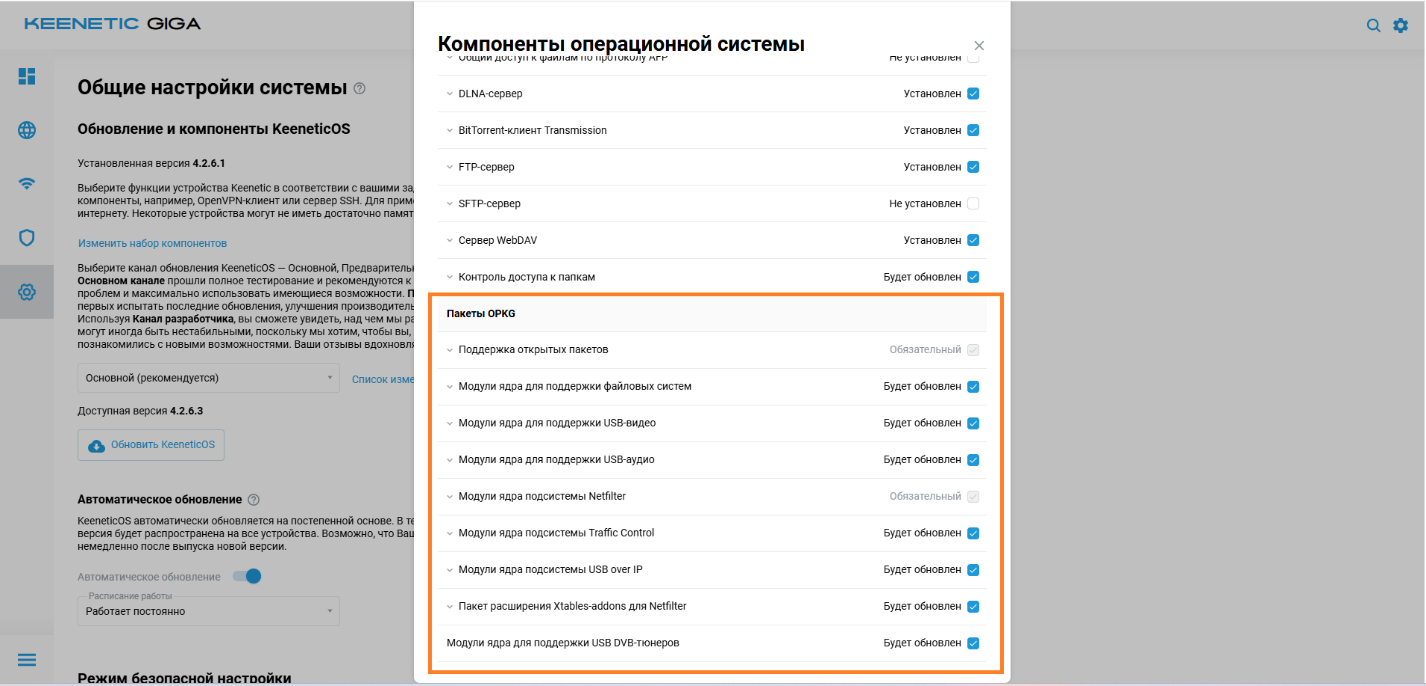Click the Изменить набор компонентов link
This screenshot has width=1426, height=686.
tap(153, 243)
